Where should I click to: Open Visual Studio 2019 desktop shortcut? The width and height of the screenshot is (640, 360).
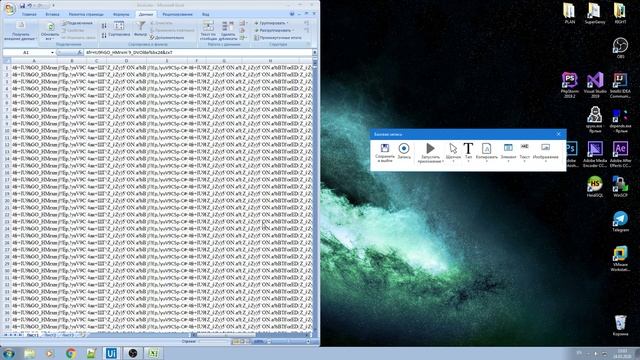coord(595,84)
